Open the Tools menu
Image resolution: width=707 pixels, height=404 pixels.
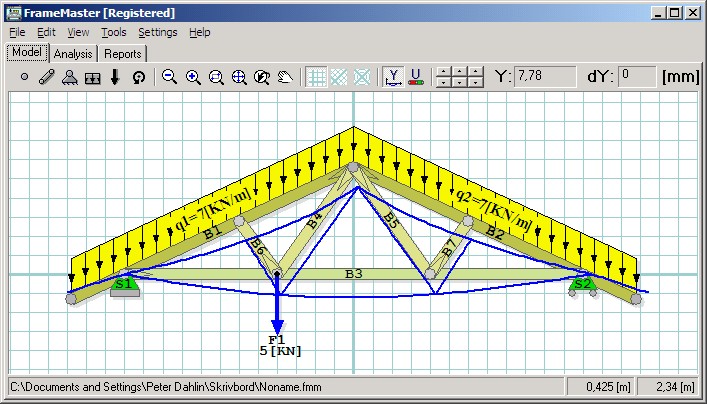point(113,32)
